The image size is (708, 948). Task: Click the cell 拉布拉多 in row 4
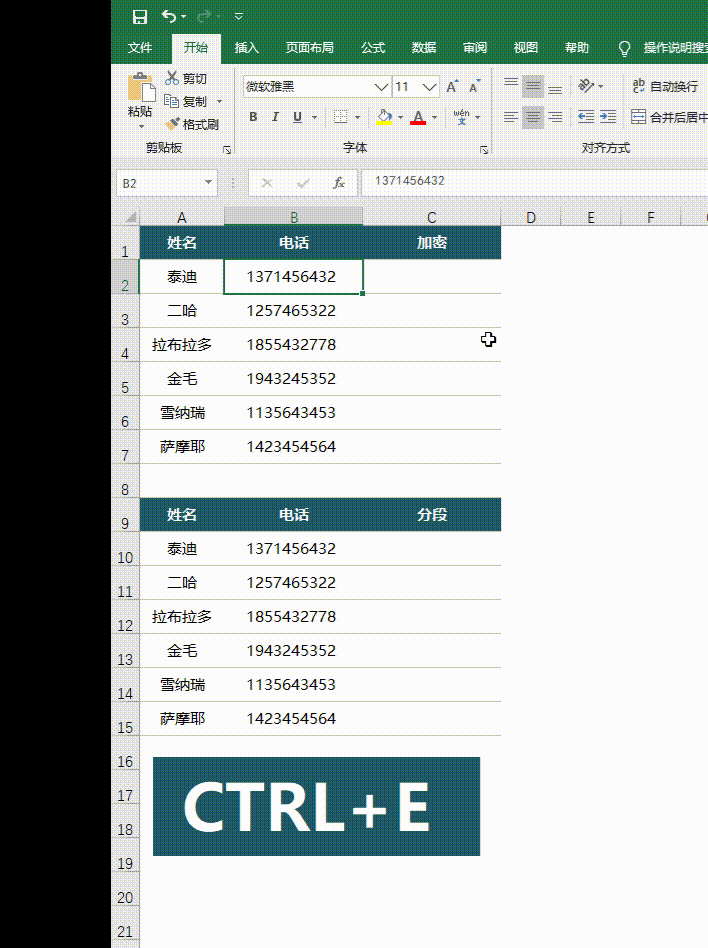182,345
